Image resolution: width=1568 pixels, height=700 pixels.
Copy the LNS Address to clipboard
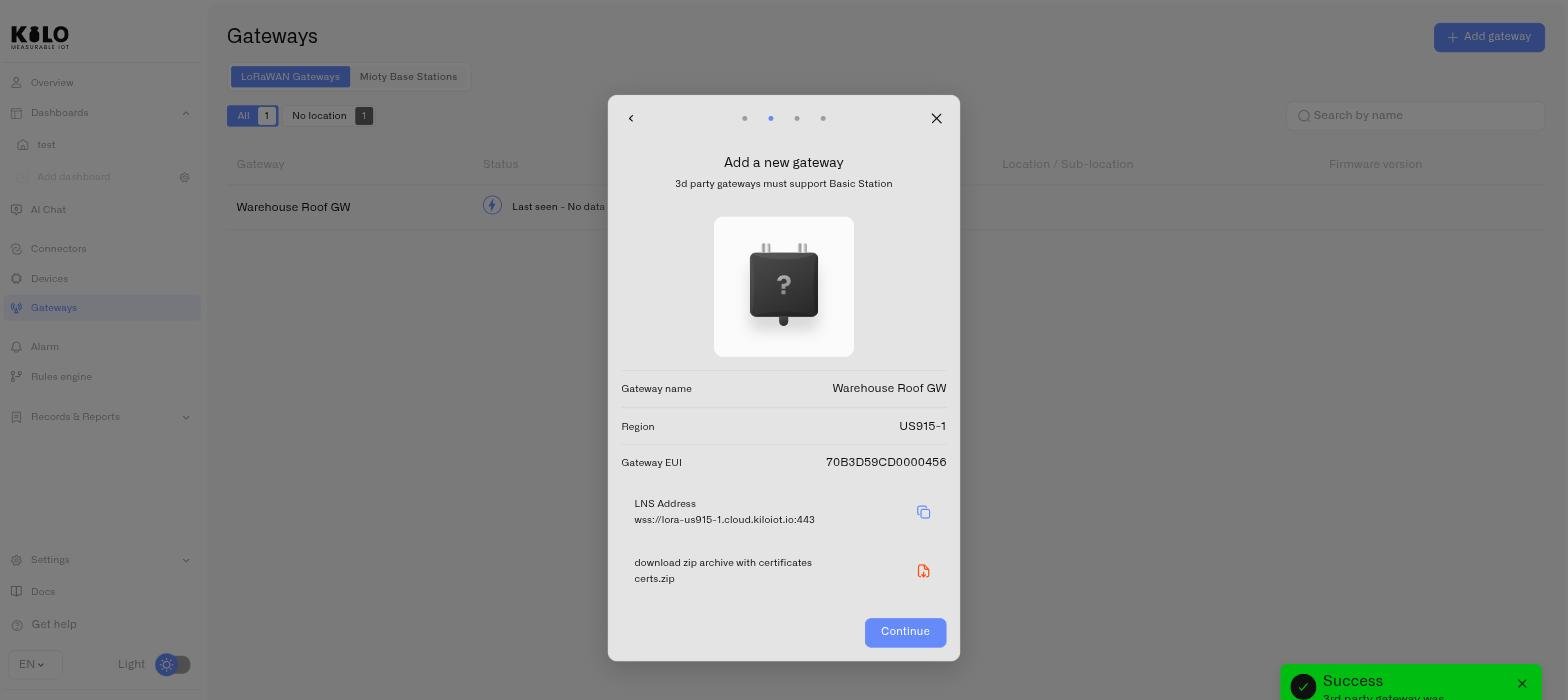923,512
